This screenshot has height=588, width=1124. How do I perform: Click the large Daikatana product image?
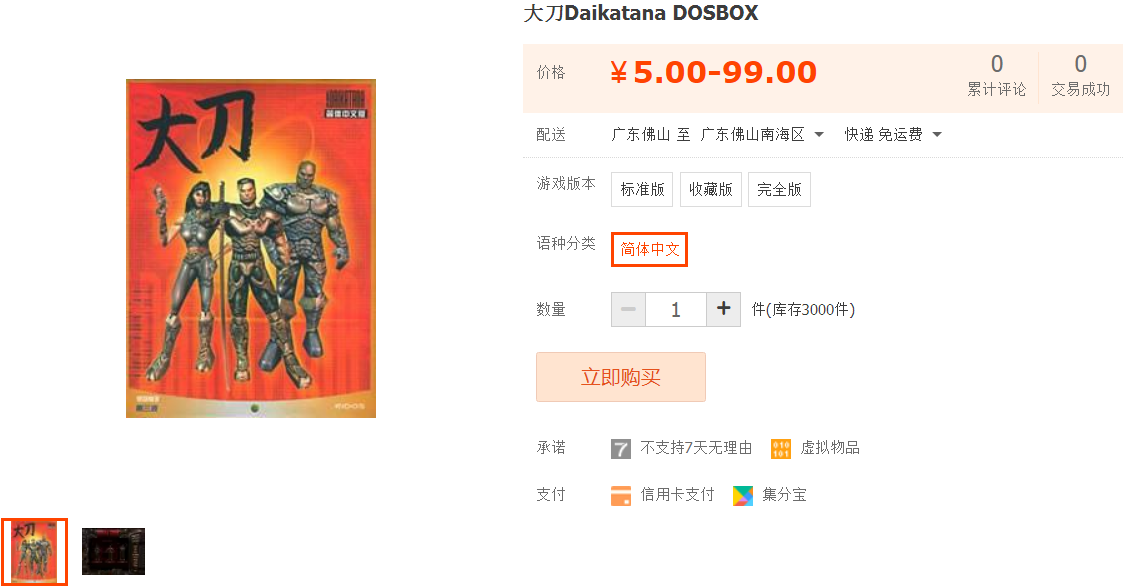coord(251,248)
